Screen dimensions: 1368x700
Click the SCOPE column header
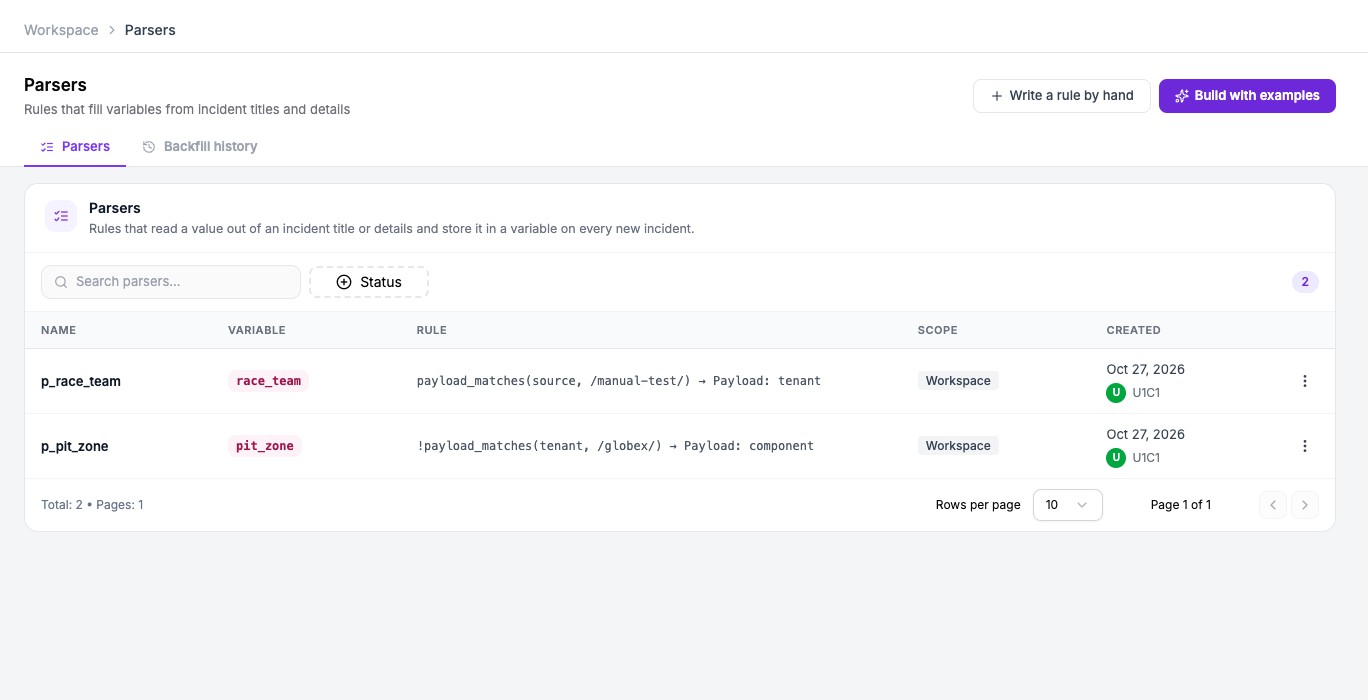click(938, 330)
